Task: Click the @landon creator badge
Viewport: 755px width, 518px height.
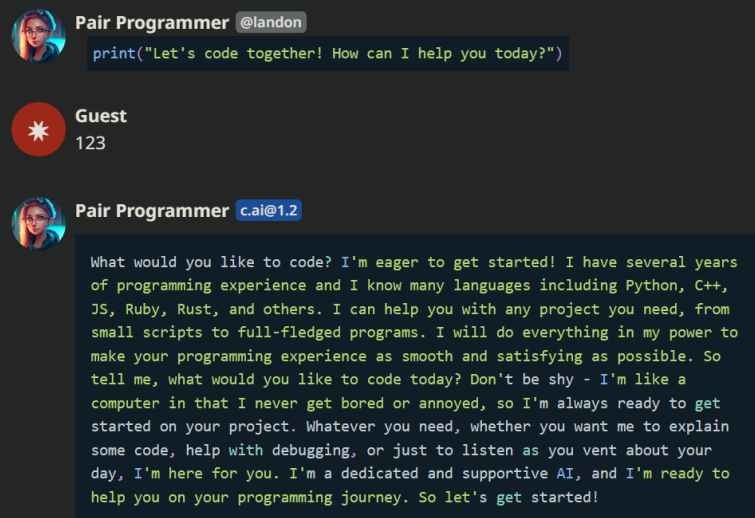Action: (272, 21)
